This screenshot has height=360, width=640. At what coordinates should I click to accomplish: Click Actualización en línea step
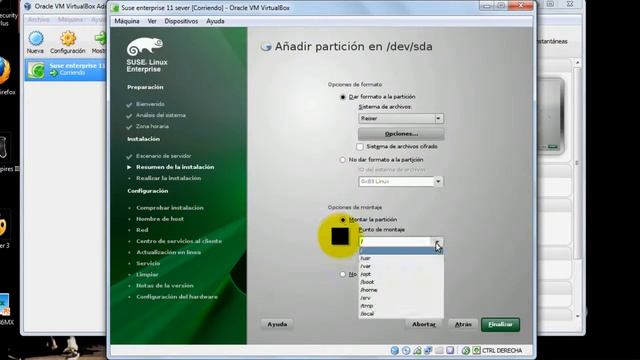point(169,252)
